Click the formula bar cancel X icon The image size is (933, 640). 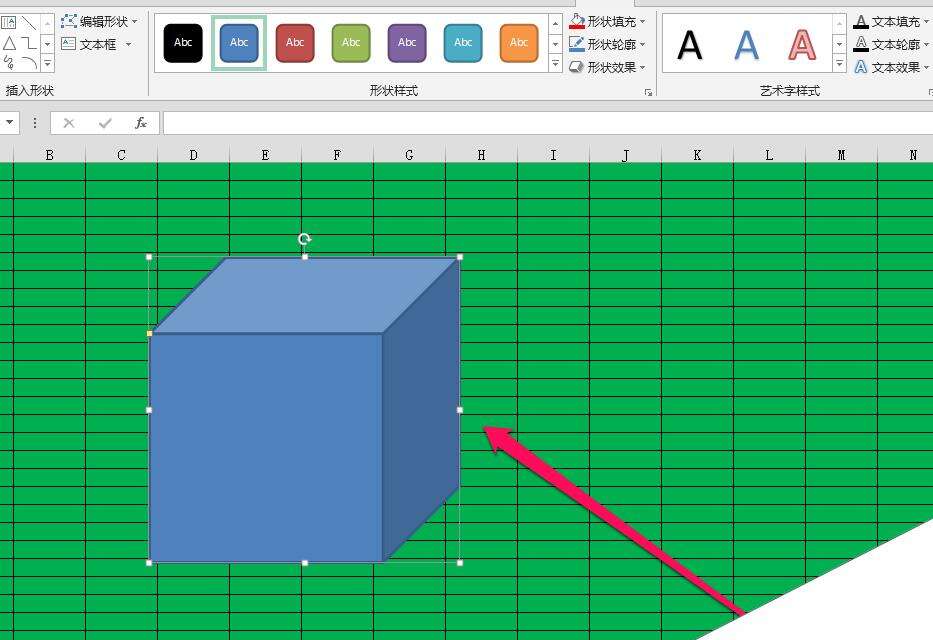point(69,123)
